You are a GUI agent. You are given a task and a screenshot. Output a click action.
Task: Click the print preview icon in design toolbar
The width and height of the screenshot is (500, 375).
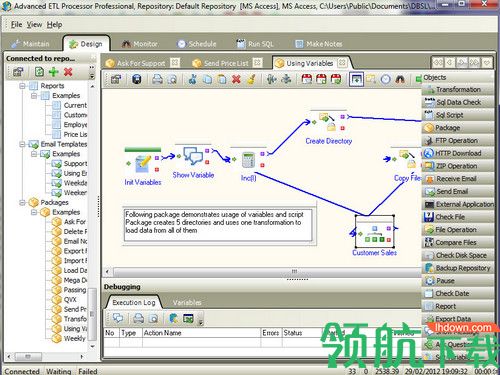point(172,79)
